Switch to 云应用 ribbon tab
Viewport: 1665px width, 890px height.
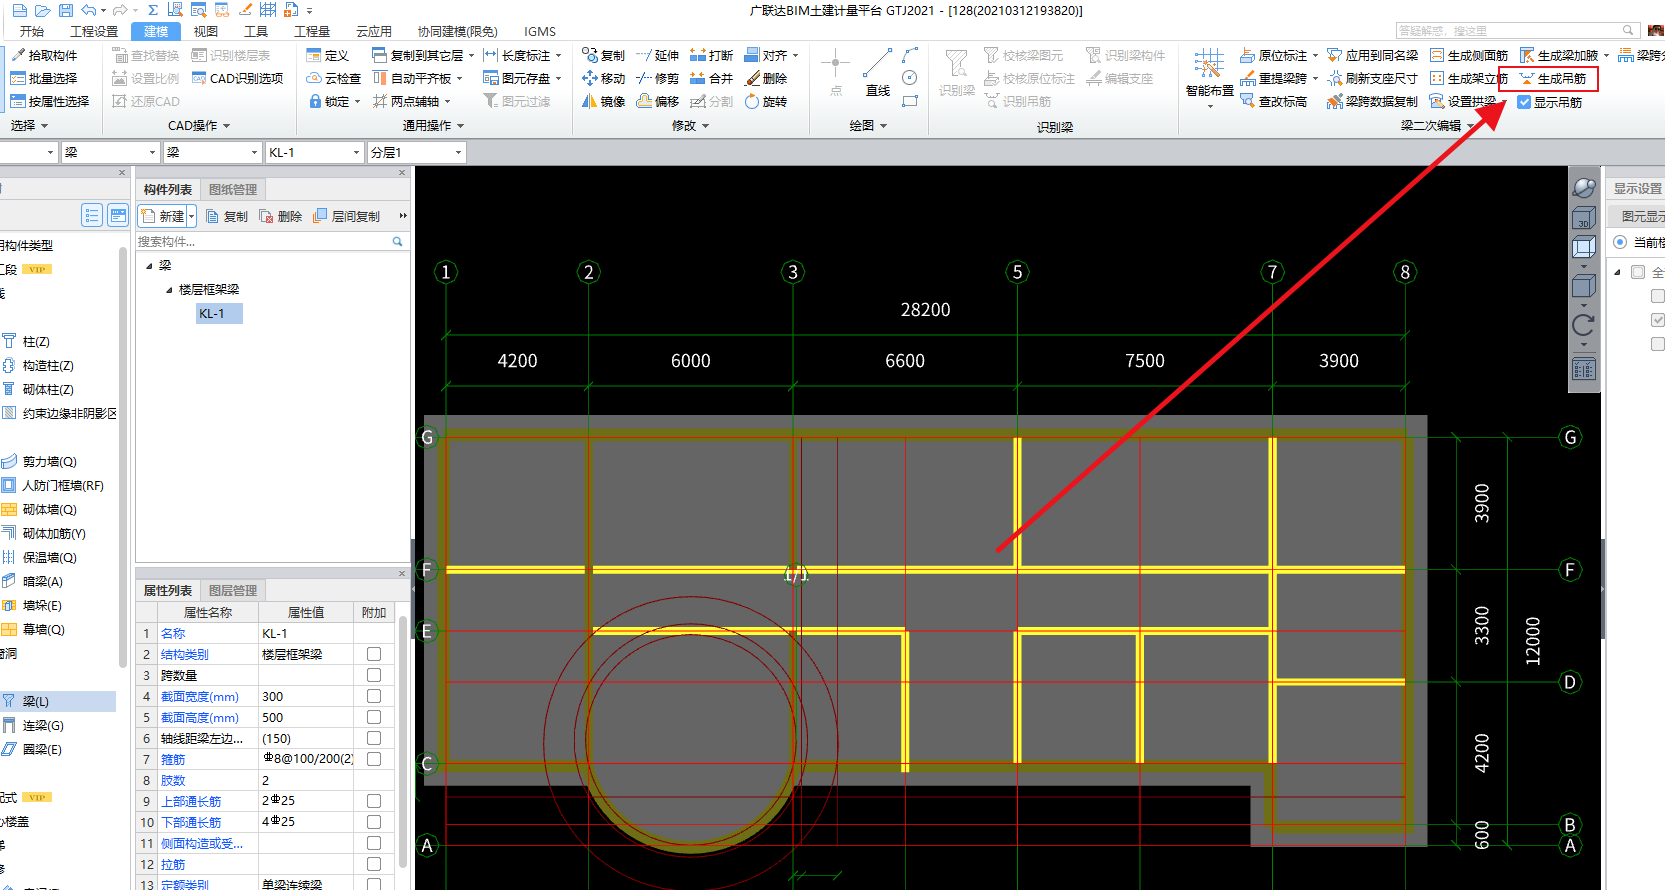[374, 31]
